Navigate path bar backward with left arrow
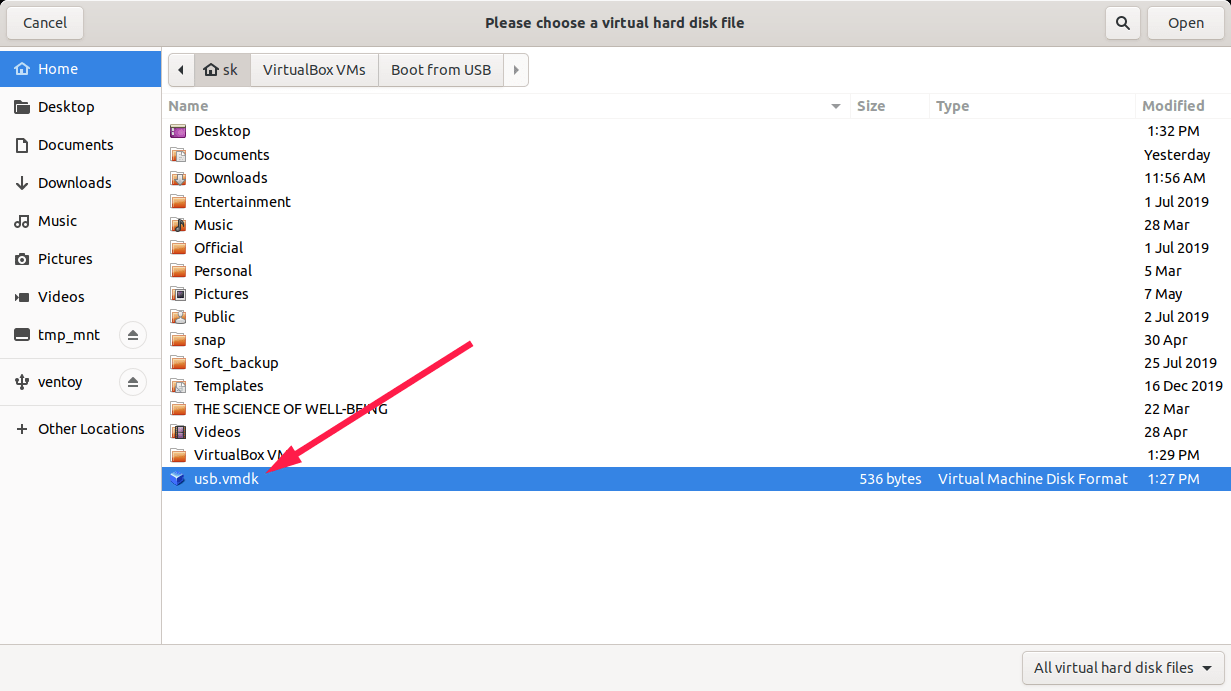The width and height of the screenshot is (1231, 691). point(181,70)
